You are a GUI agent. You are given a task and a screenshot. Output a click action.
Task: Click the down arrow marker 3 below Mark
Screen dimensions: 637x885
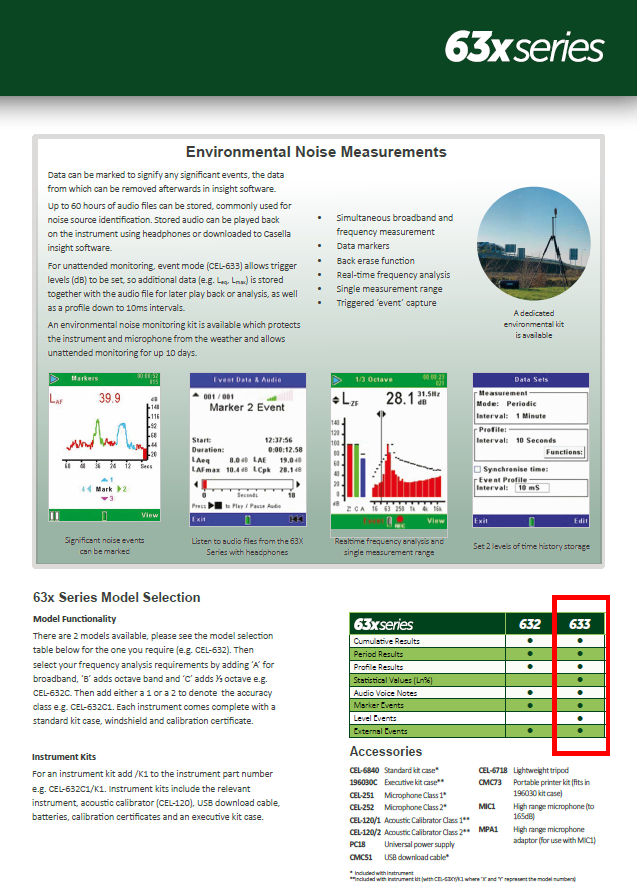tap(106, 498)
